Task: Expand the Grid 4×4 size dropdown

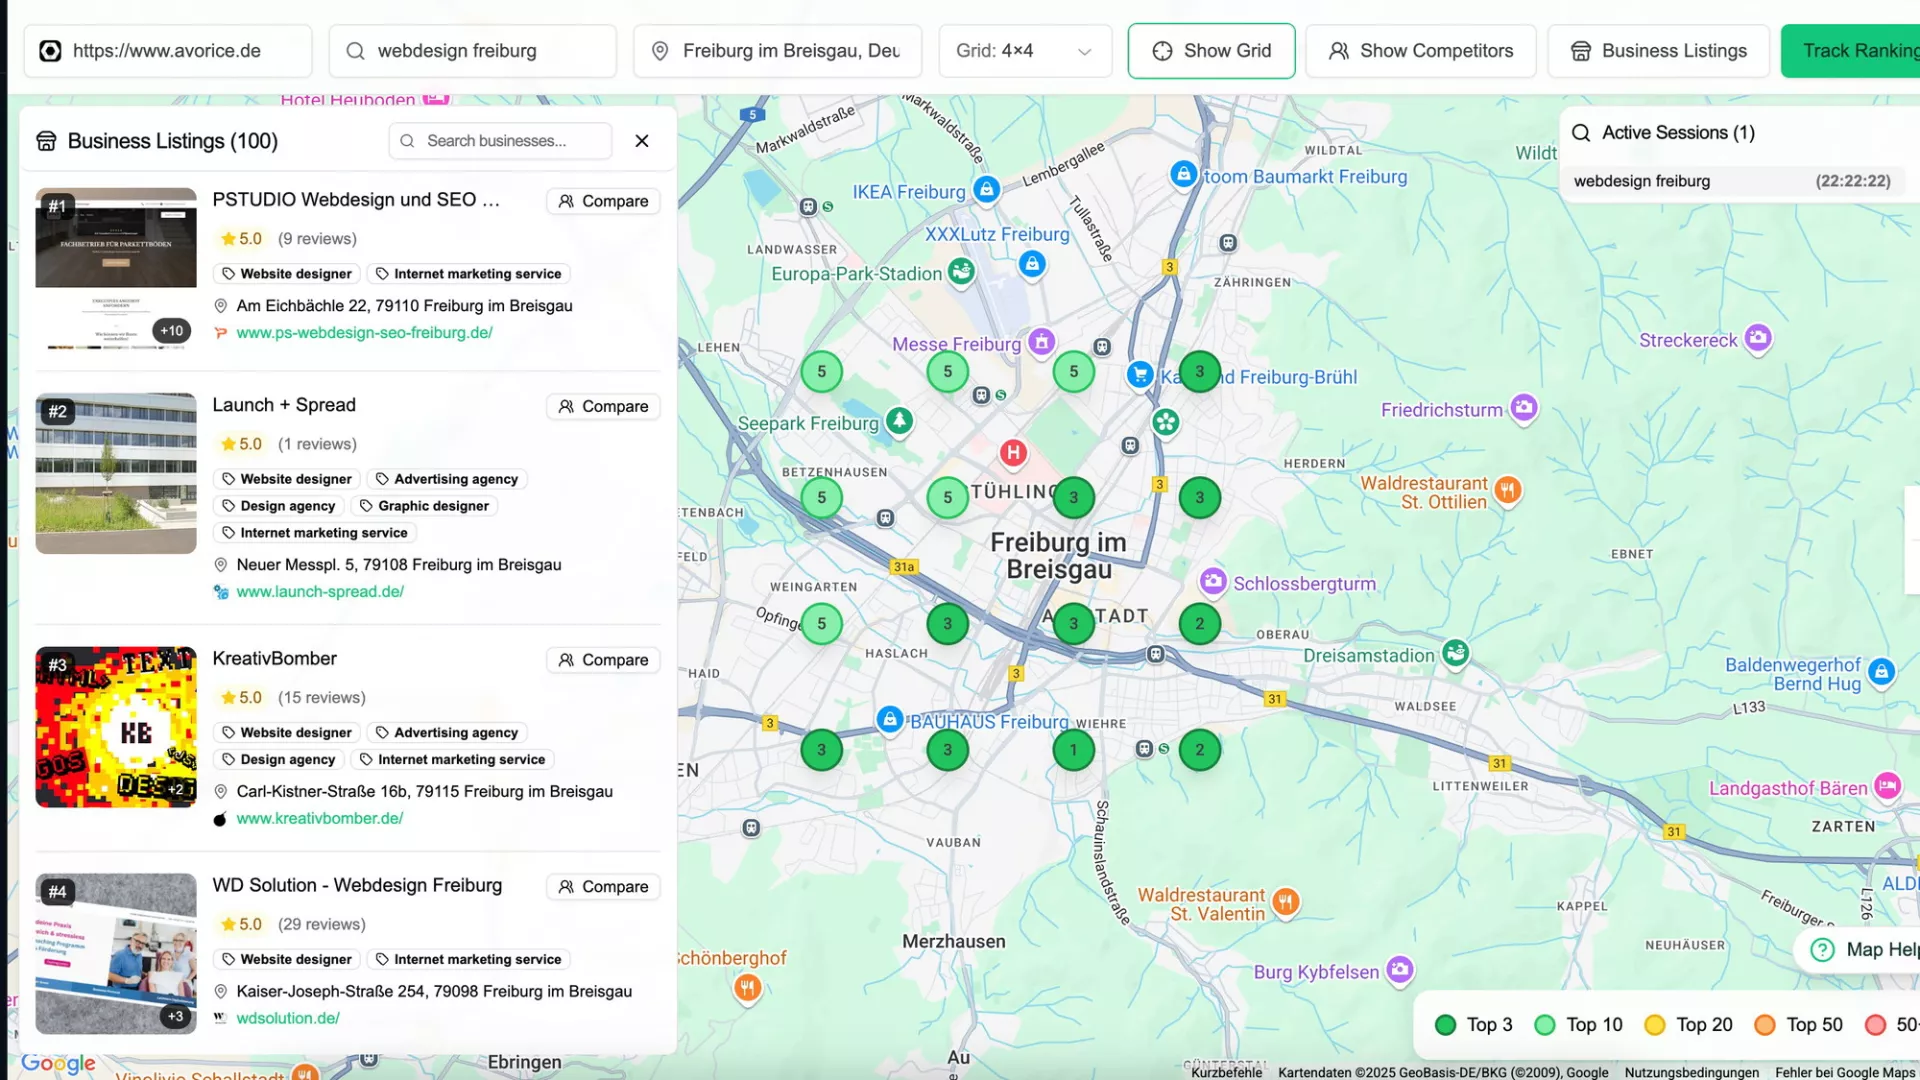Action: pyautogui.click(x=1024, y=51)
